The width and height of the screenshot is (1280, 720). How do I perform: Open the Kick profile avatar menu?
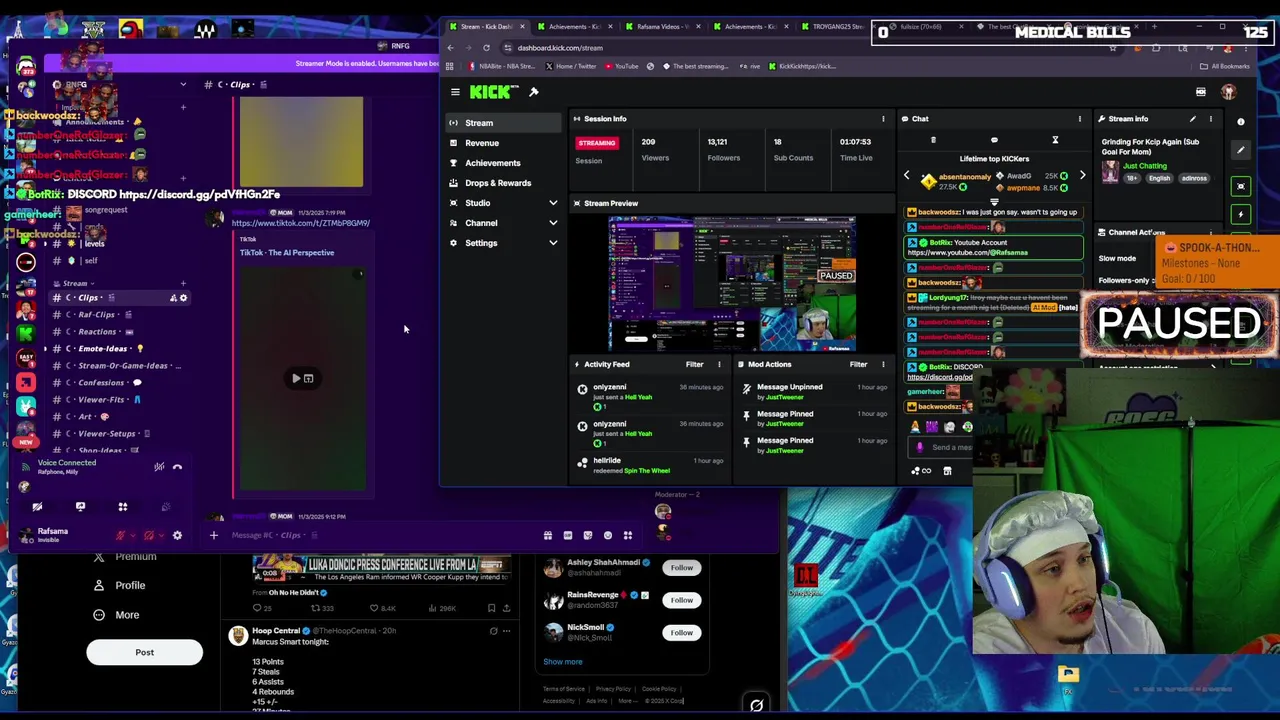[1229, 92]
